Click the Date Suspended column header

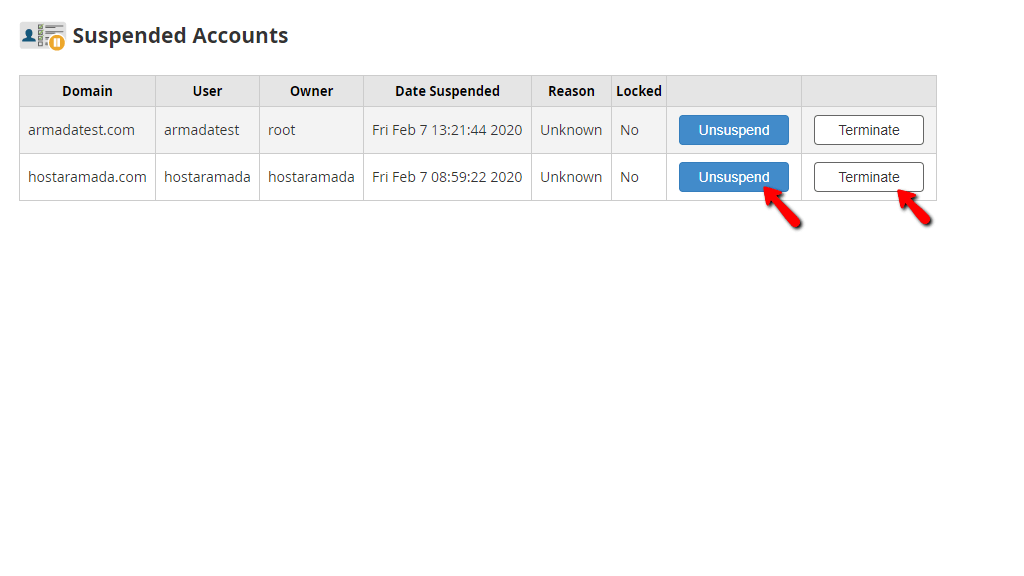(447, 91)
